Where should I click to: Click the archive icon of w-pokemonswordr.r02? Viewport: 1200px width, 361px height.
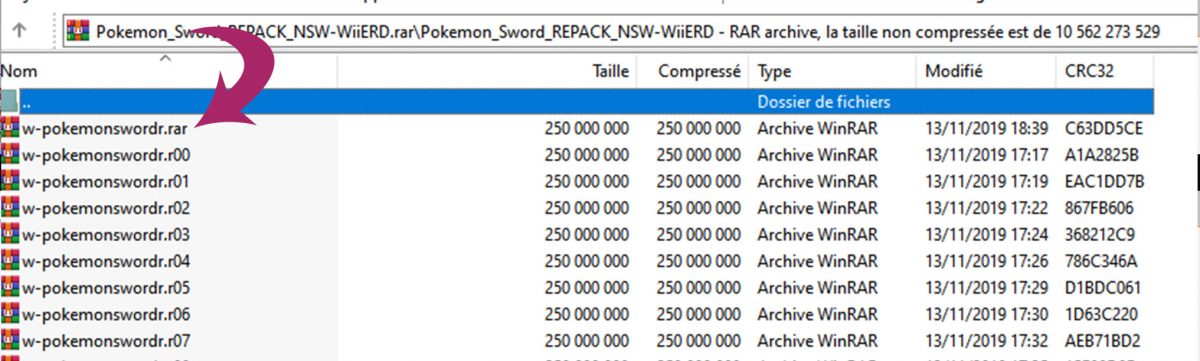coord(10,208)
